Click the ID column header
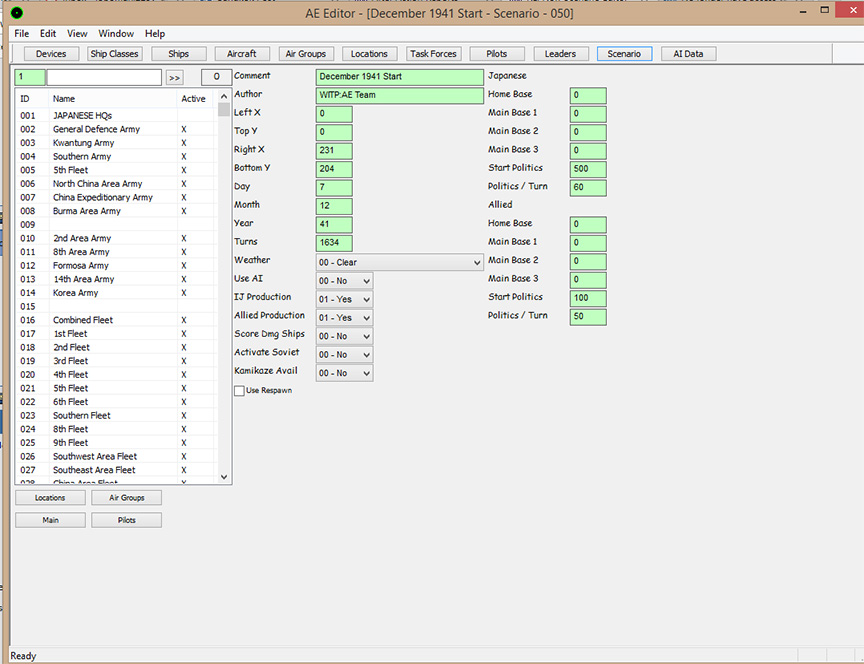864x664 pixels. click(33, 99)
